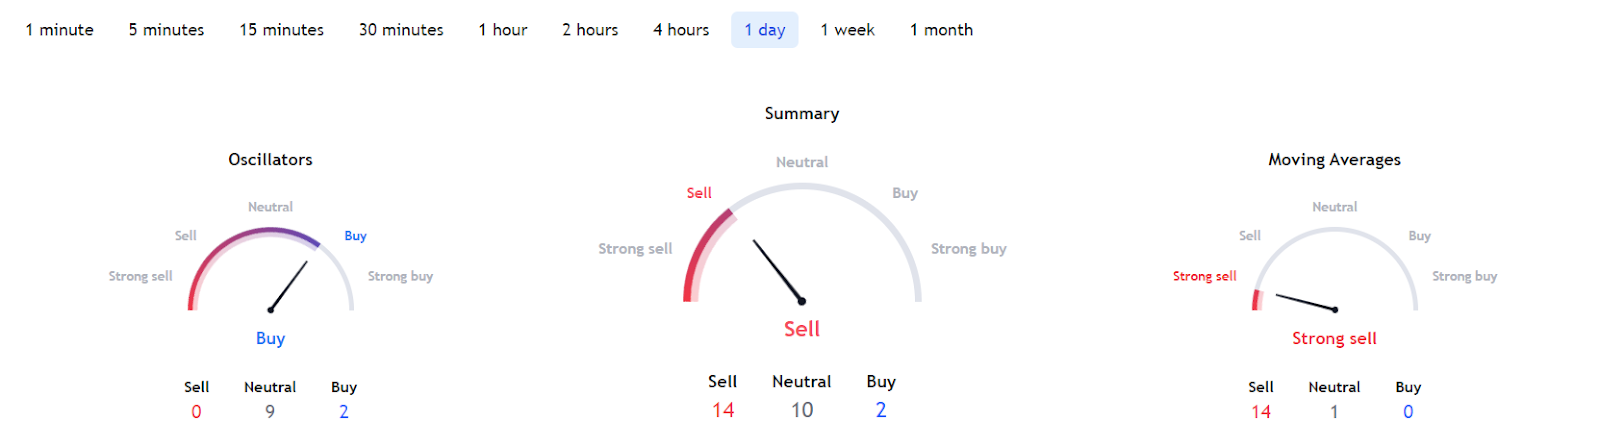Click the Moving Averages gauge needle
The height and width of the screenshot is (447, 1600).
coord(1306,302)
